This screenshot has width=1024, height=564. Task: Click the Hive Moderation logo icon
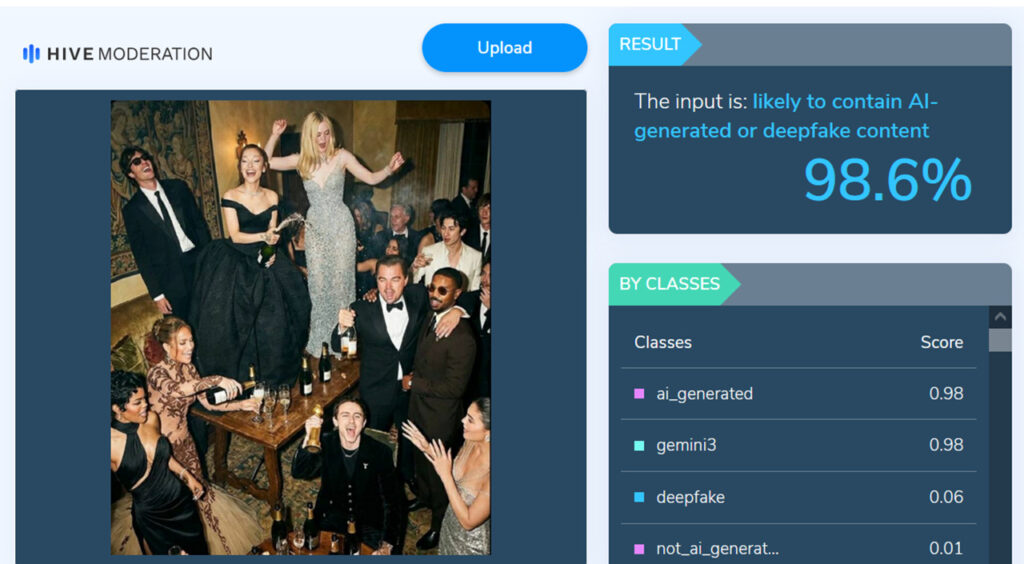[x=31, y=54]
